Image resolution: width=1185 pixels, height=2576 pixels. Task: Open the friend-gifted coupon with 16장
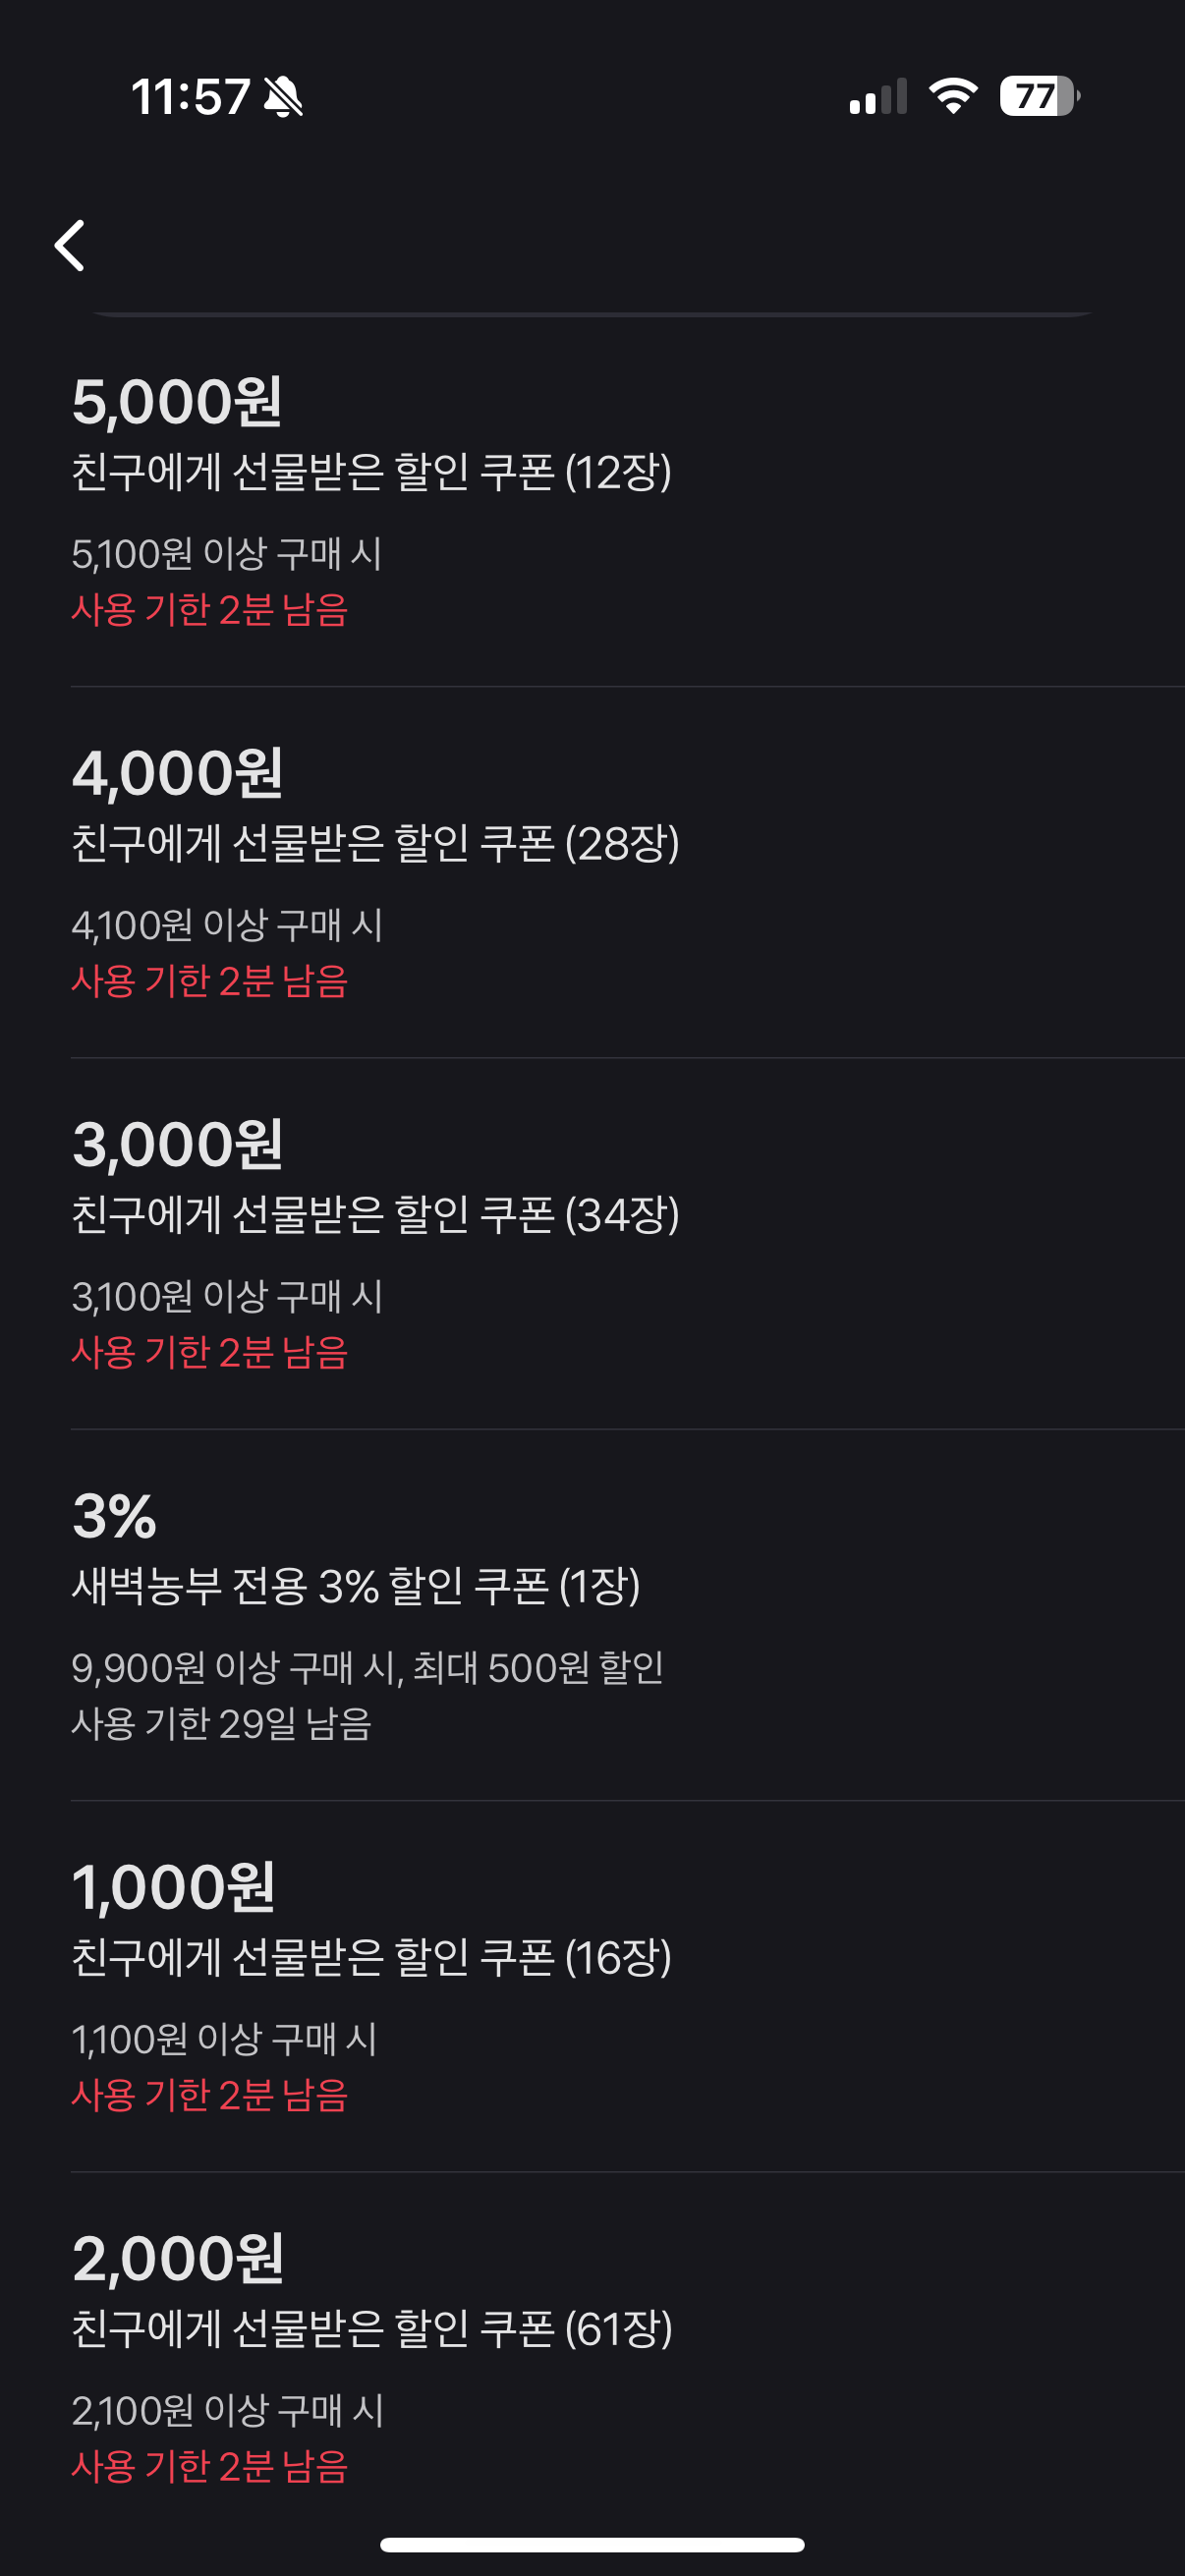(371, 1957)
